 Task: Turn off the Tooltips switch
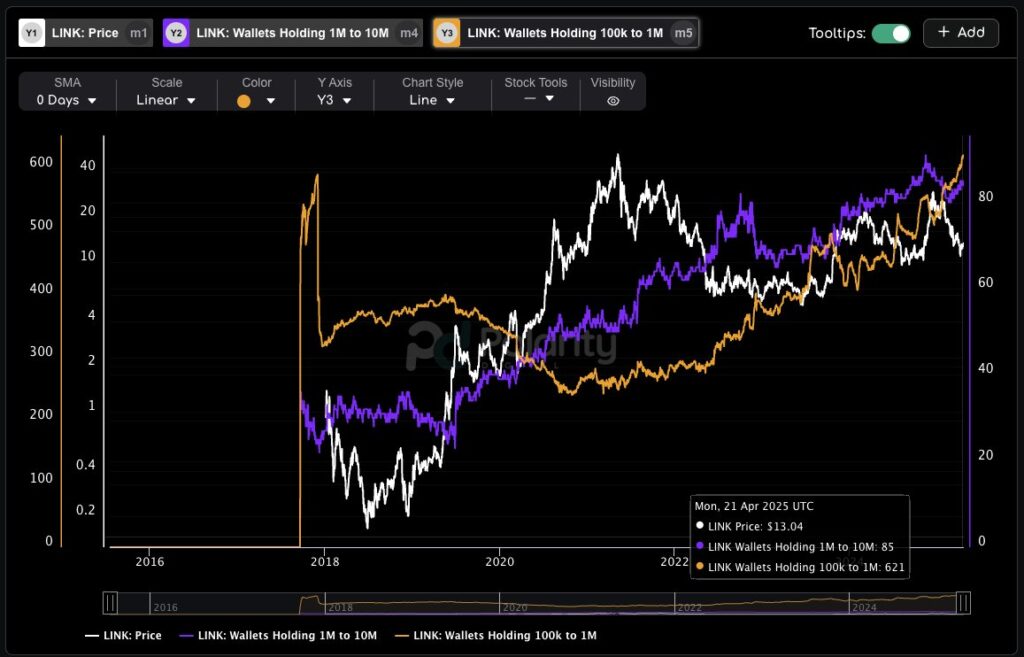890,33
